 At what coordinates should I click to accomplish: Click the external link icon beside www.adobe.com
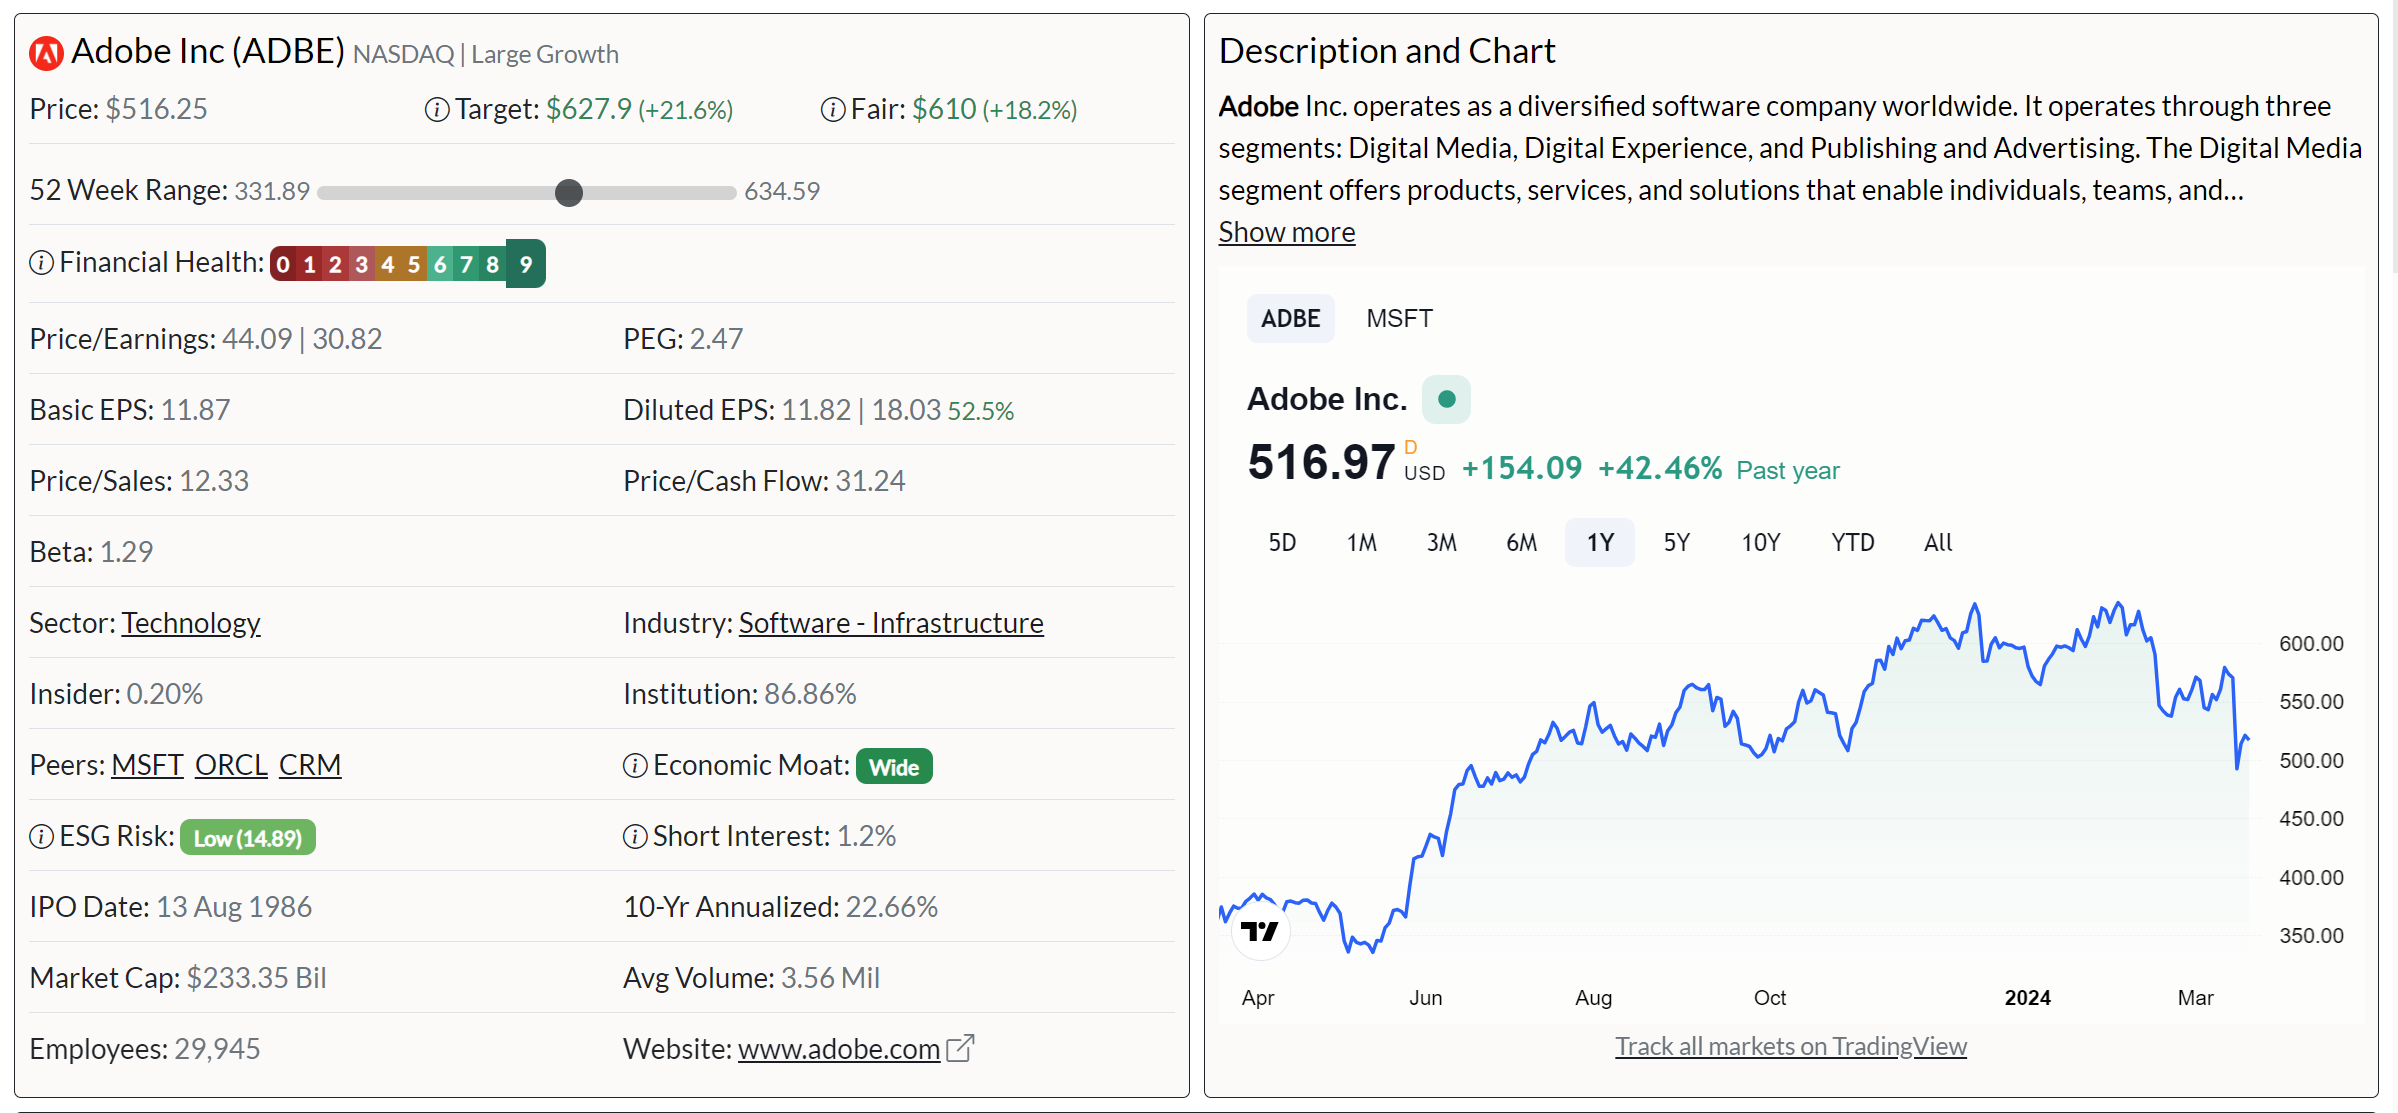pos(960,1048)
